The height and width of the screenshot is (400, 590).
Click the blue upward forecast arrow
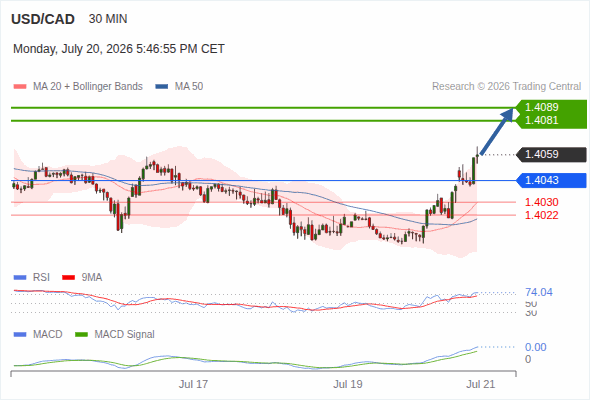(497, 131)
